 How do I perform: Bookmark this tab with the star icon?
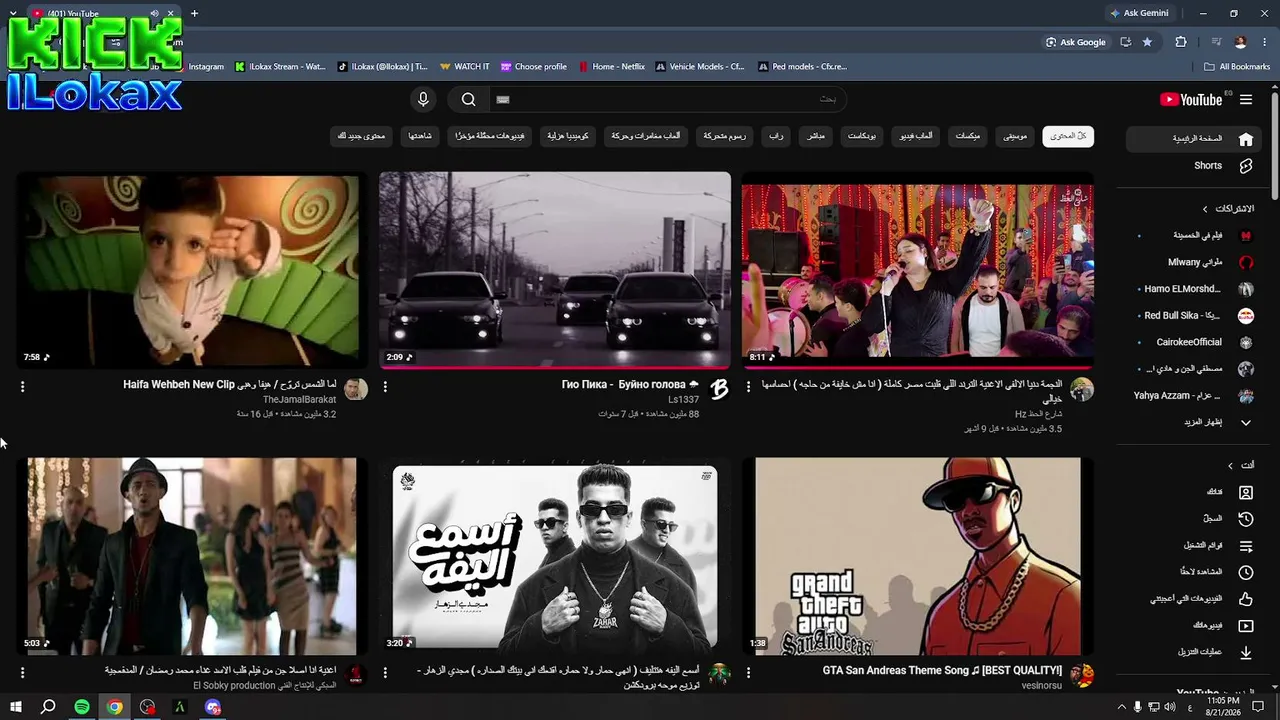pos(1147,42)
